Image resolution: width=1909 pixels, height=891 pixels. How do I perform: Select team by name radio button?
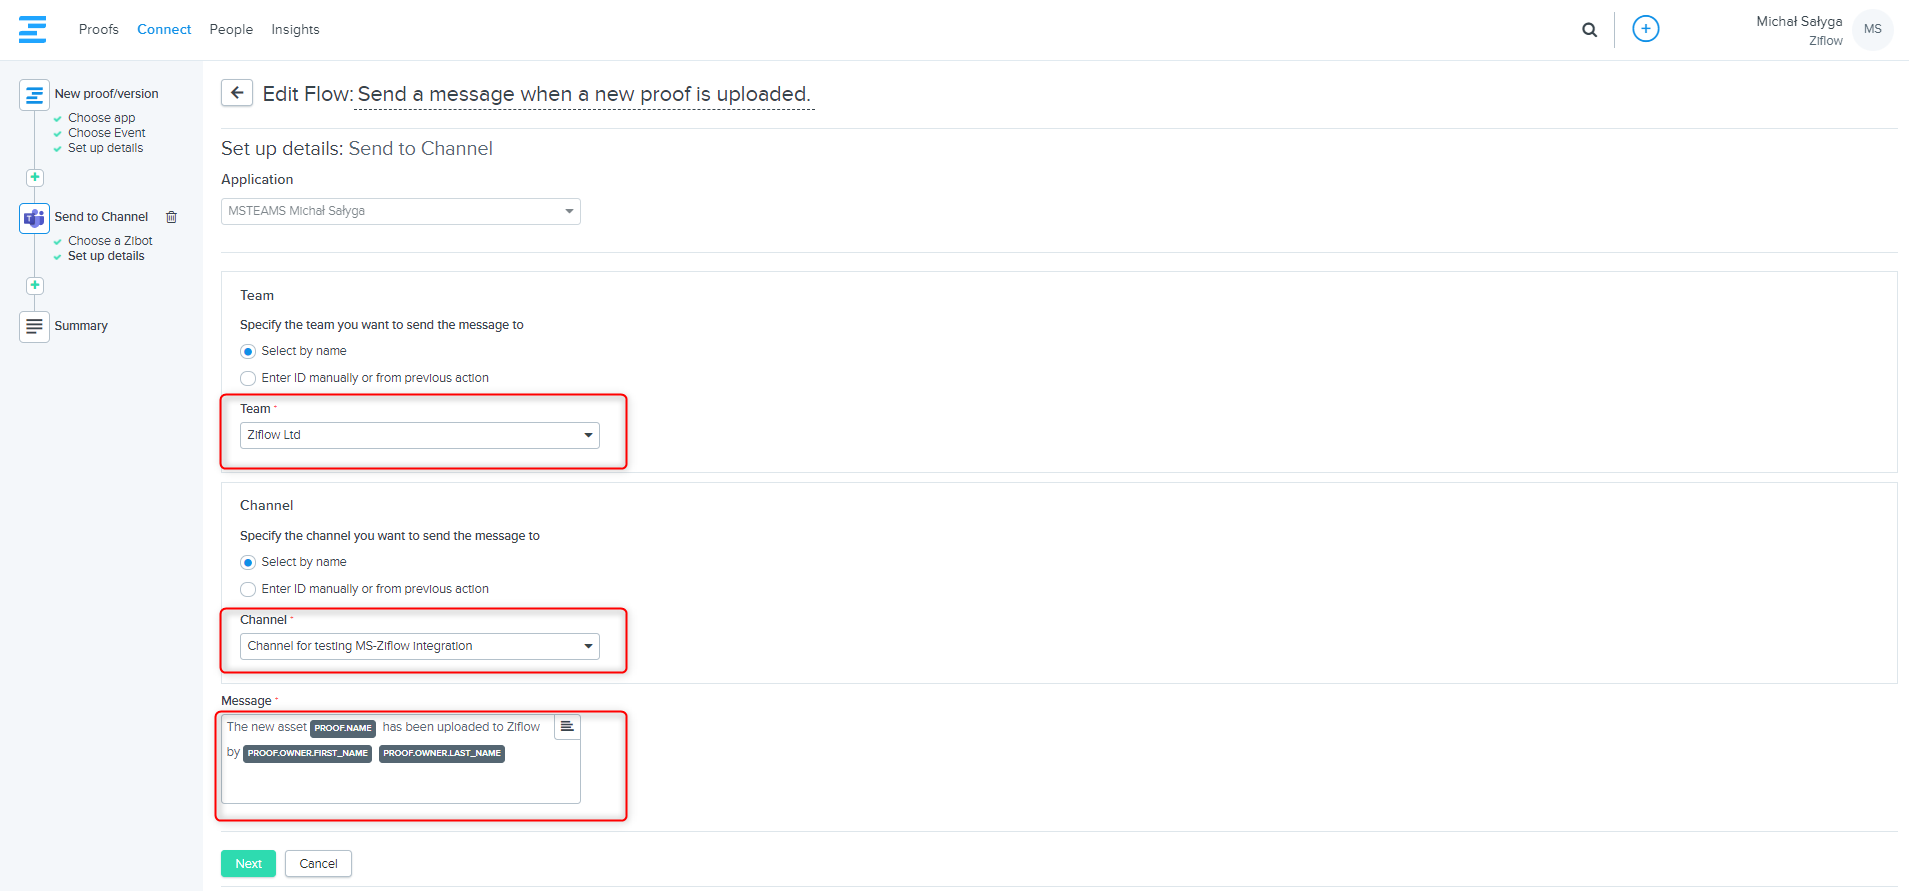click(x=248, y=352)
